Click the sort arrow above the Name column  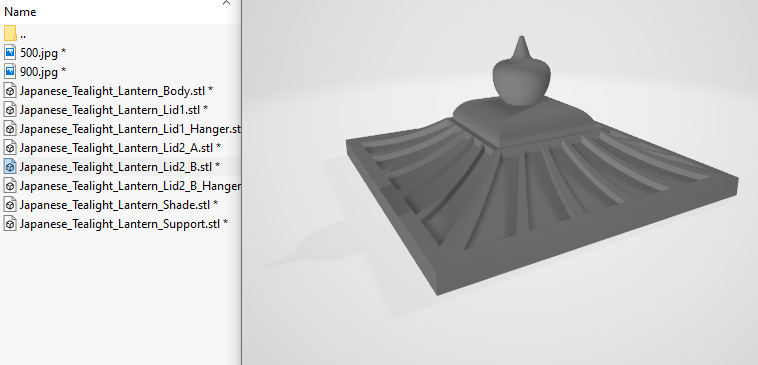coord(226,3)
